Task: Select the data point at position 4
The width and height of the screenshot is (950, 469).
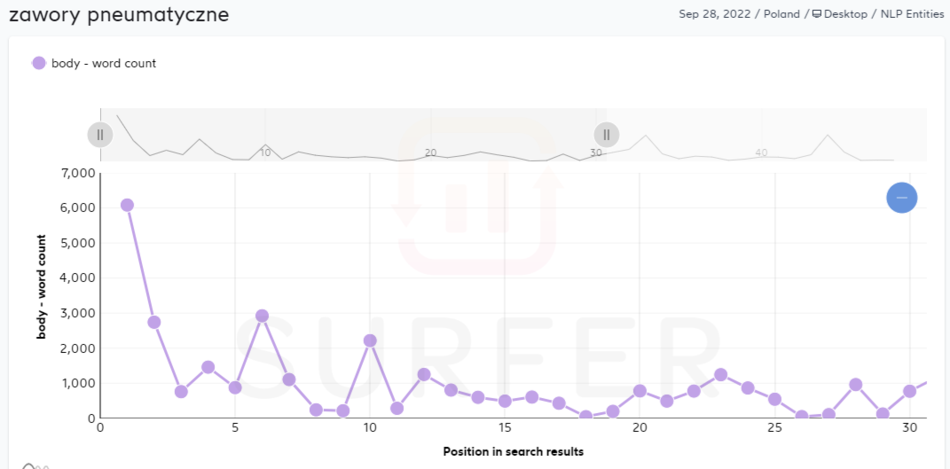Action: coord(208,367)
